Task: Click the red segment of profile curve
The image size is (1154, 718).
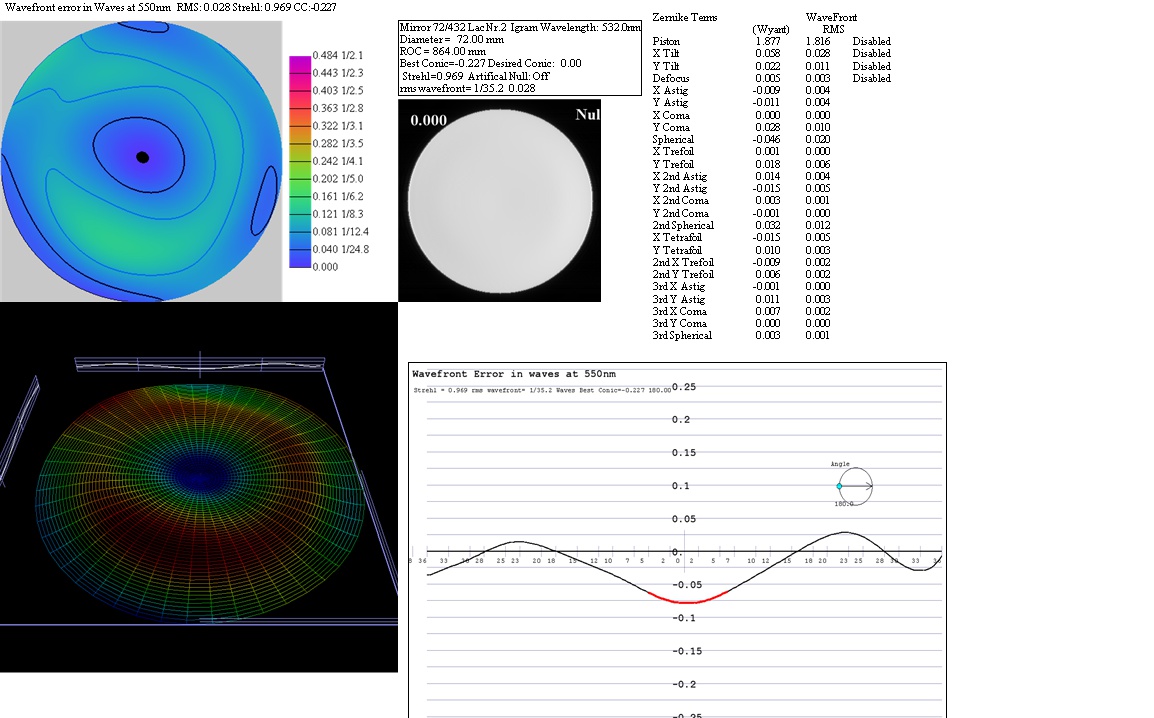Action: [x=685, y=601]
